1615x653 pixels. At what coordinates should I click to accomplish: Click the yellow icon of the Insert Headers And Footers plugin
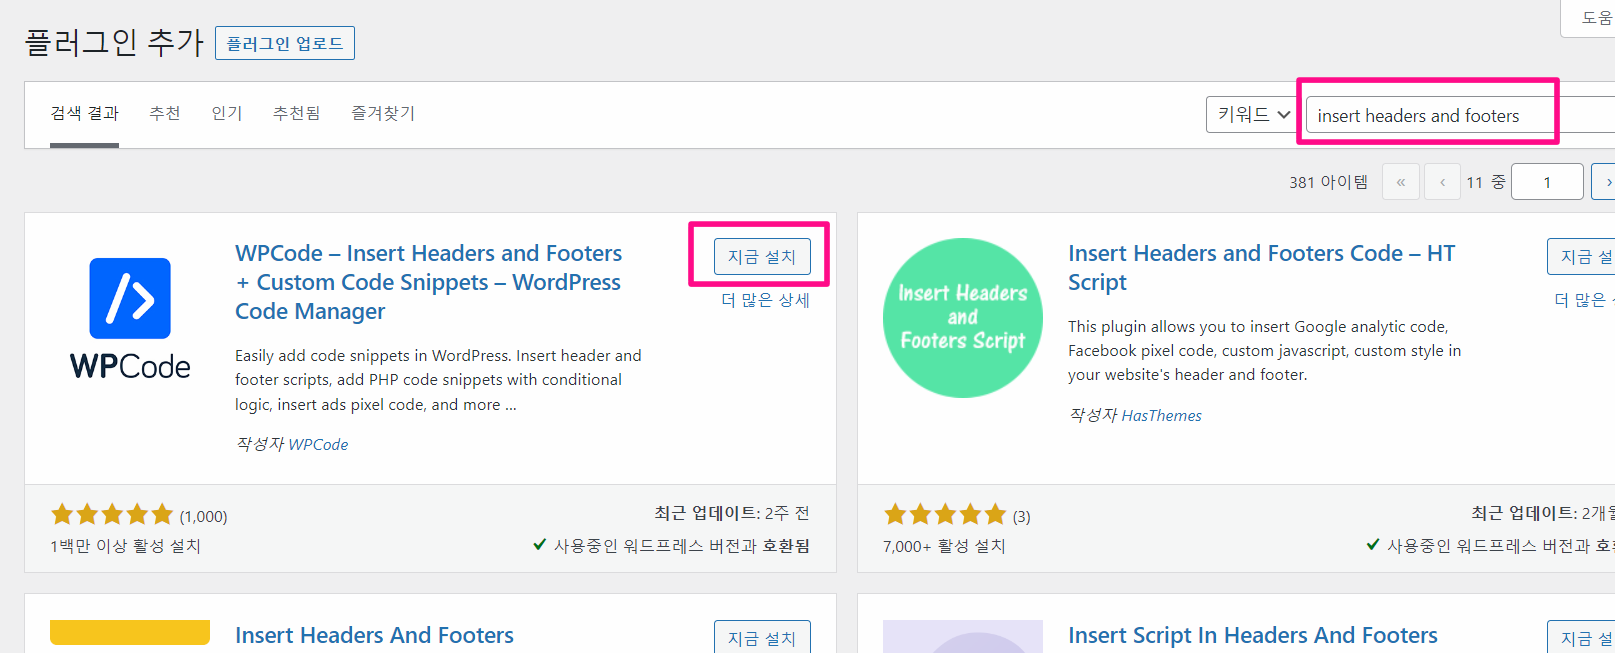[x=130, y=633]
